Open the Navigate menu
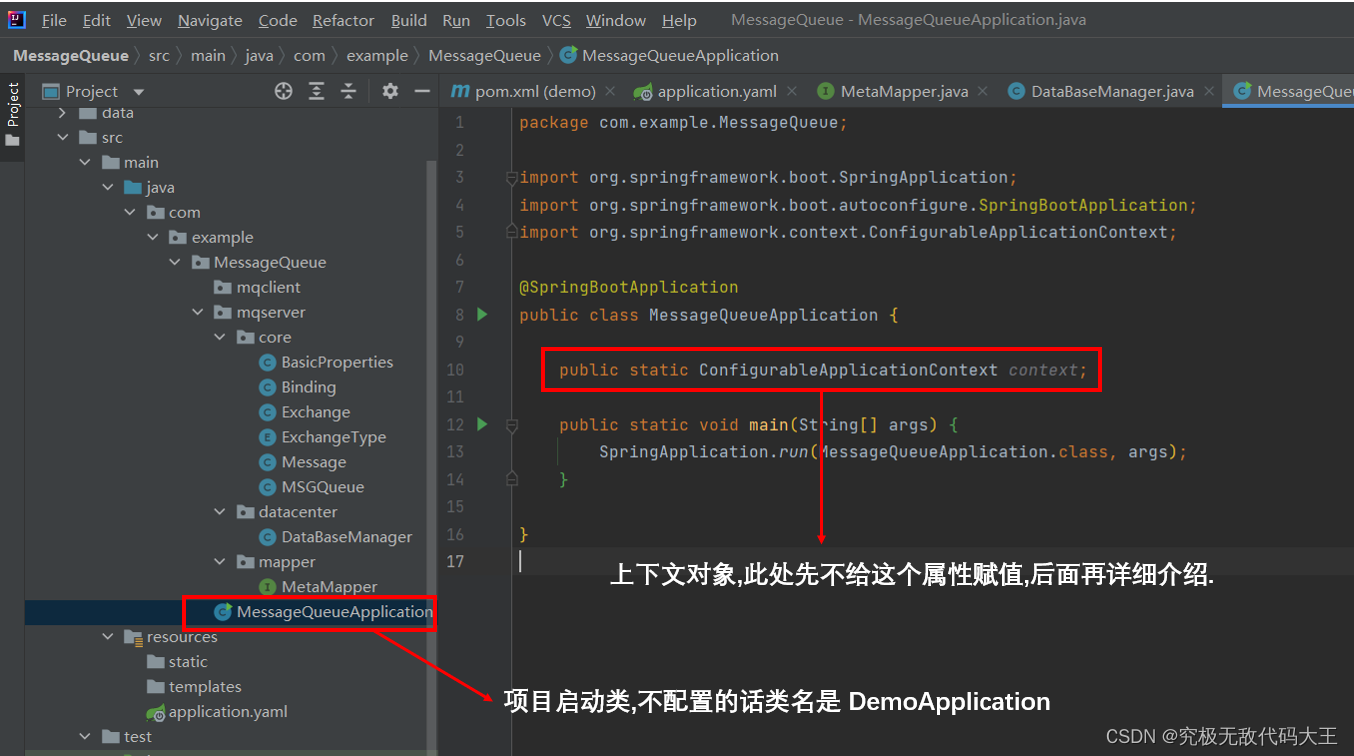The width and height of the screenshot is (1354, 756). (x=210, y=20)
